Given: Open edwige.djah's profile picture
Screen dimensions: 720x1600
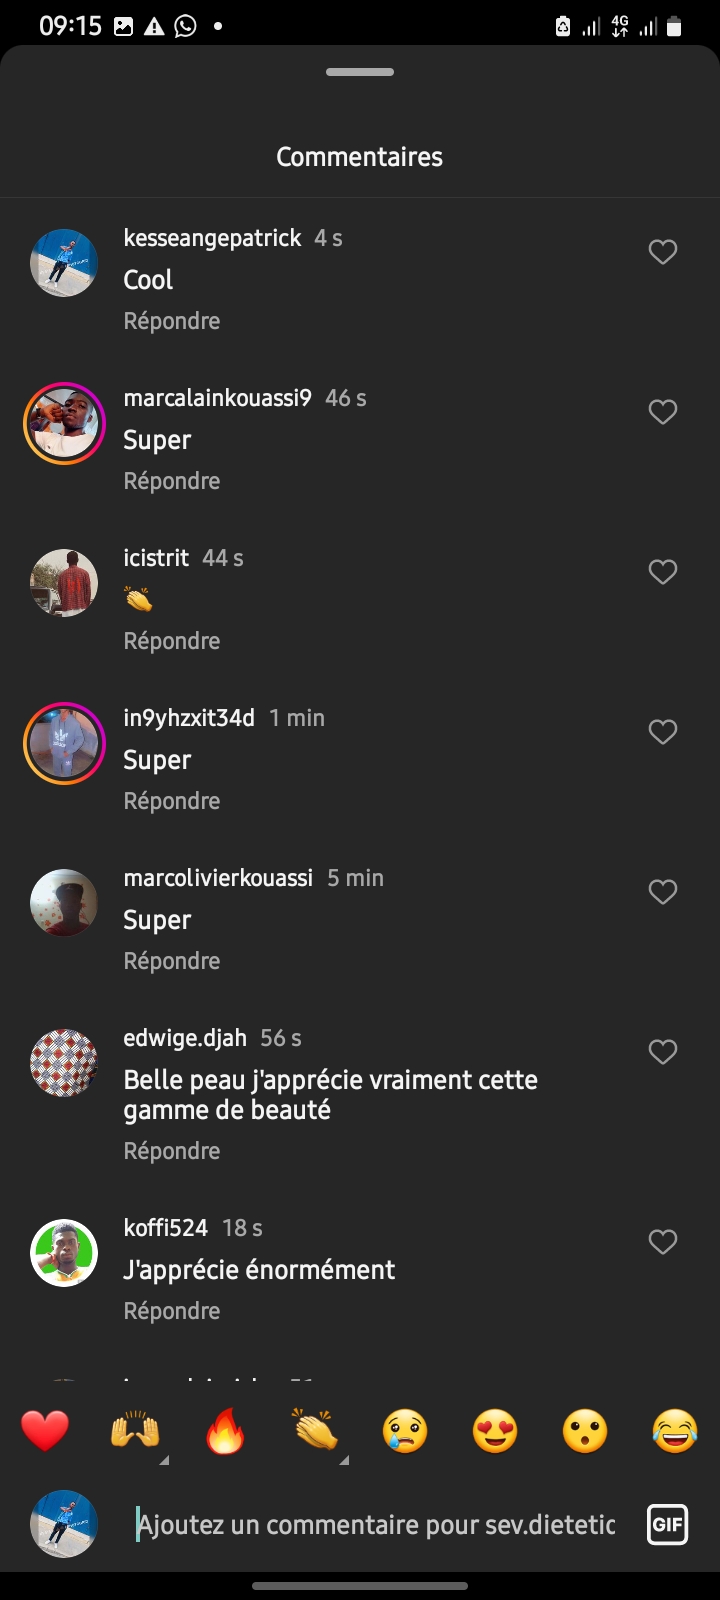Looking at the screenshot, I should [64, 1063].
